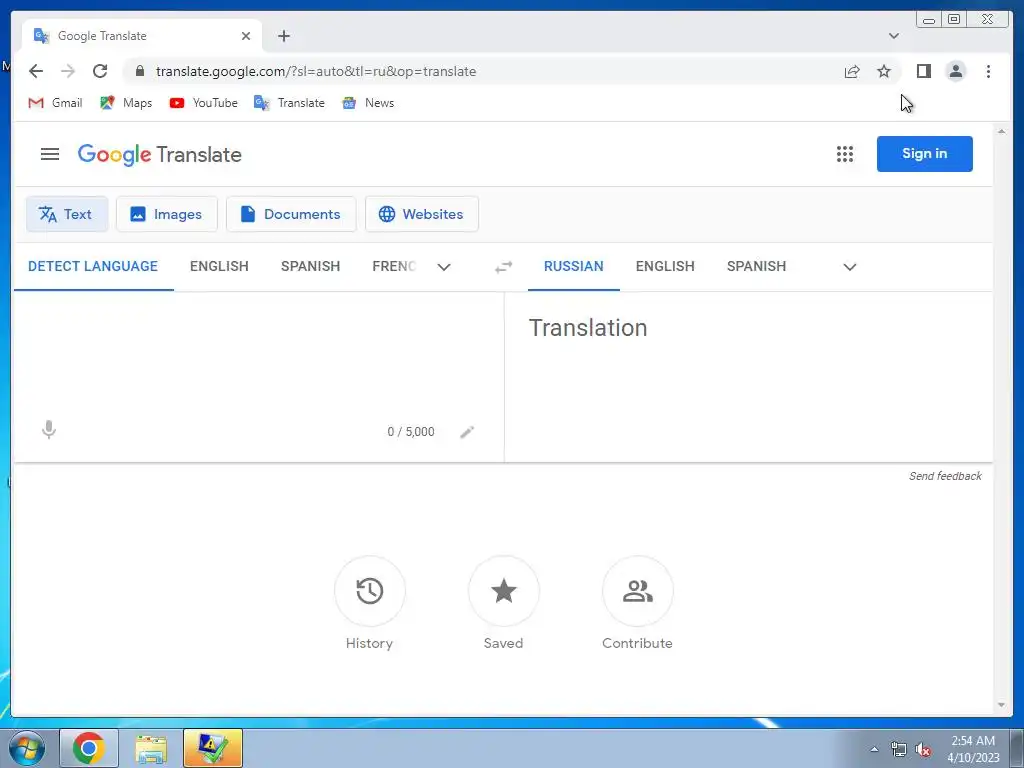
Task: Focus the source text input area
Action: coord(258,355)
